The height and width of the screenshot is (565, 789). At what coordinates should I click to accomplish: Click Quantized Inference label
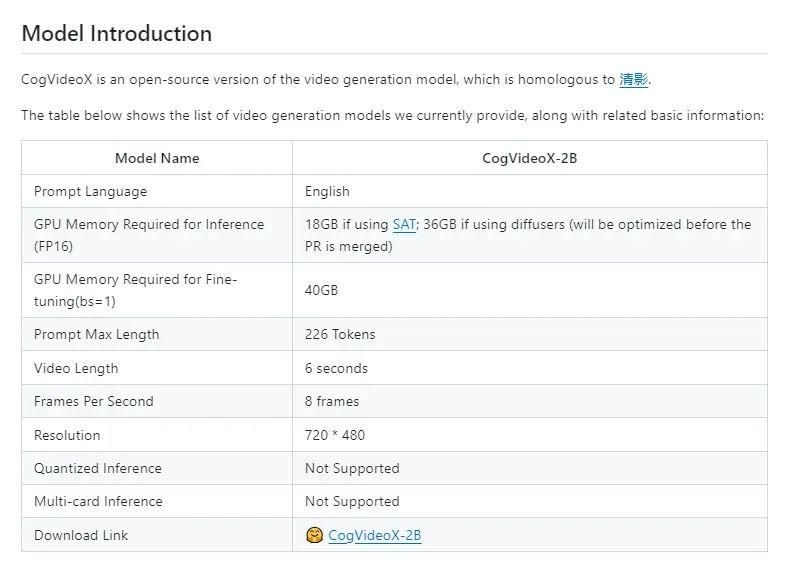[98, 468]
